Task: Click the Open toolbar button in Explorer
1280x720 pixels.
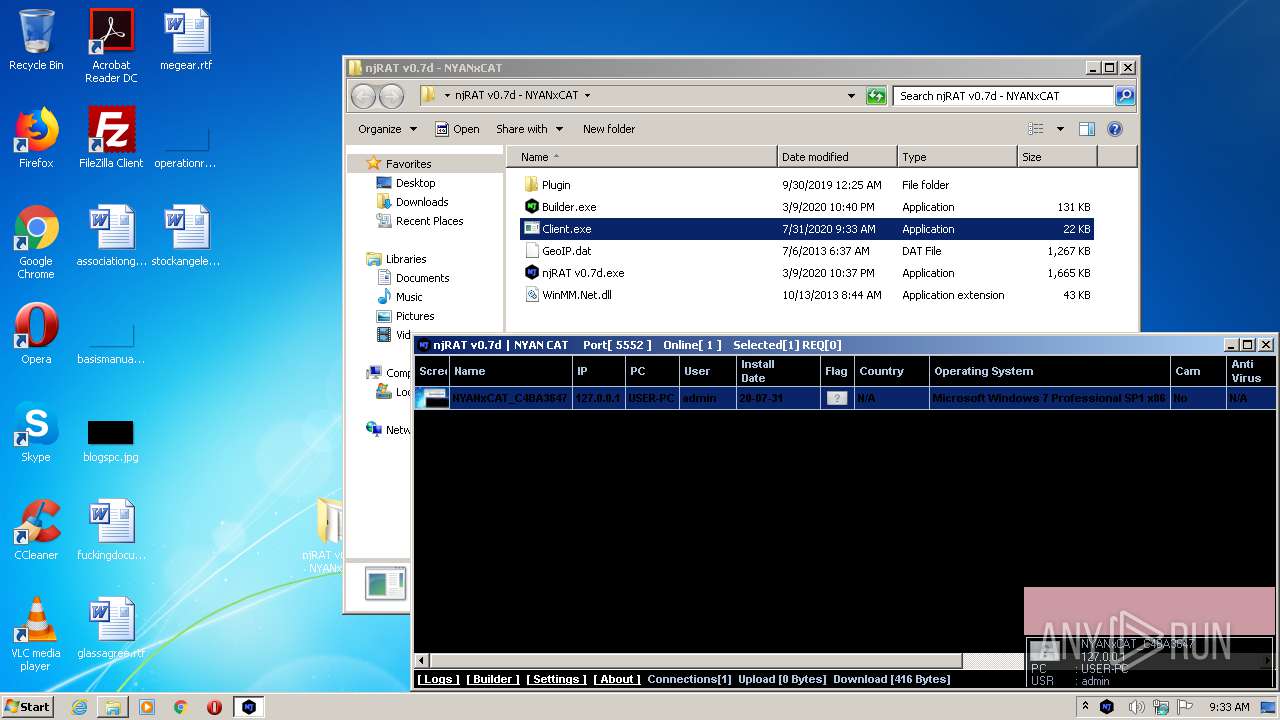Action: [x=457, y=129]
